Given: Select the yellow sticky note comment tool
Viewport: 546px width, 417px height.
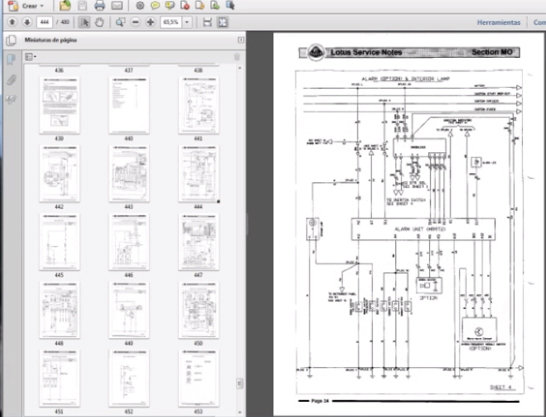Looking at the screenshot, I should pyautogui.click(x=155, y=6).
